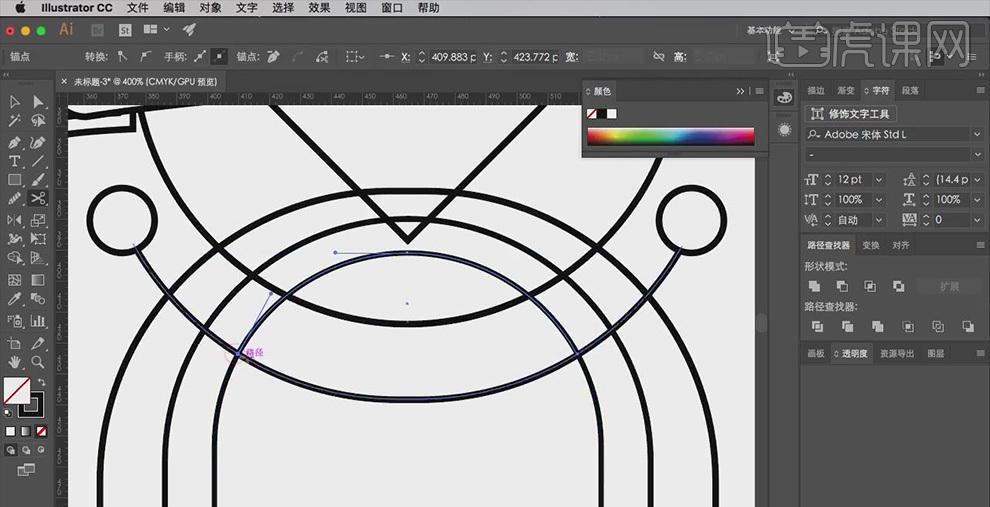Switch to the 段落 tab
The width and height of the screenshot is (990, 507).
(910, 91)
